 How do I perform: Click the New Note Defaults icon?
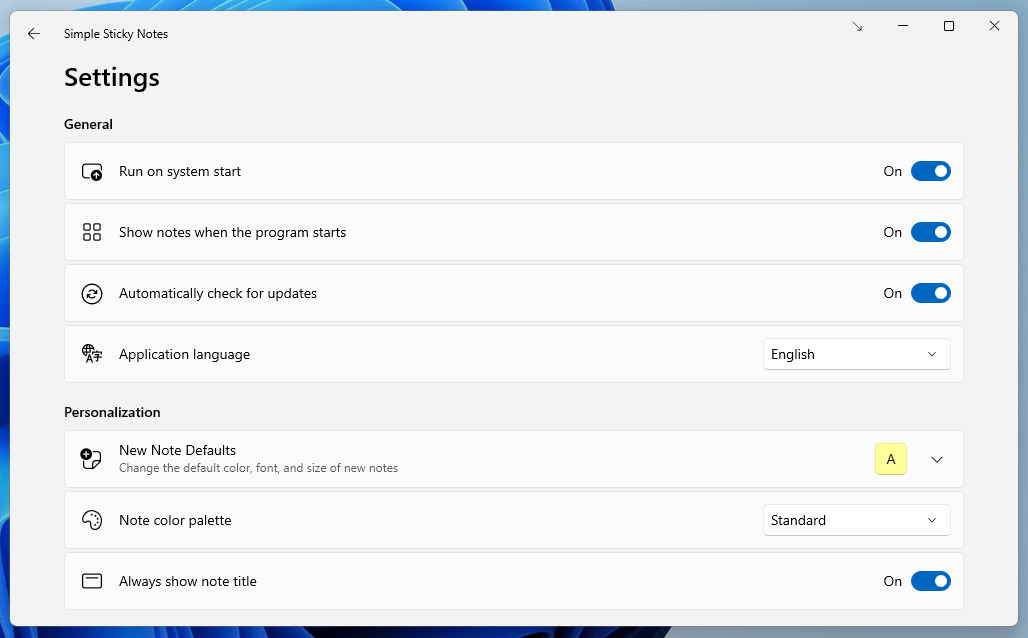tap(92, 460)
